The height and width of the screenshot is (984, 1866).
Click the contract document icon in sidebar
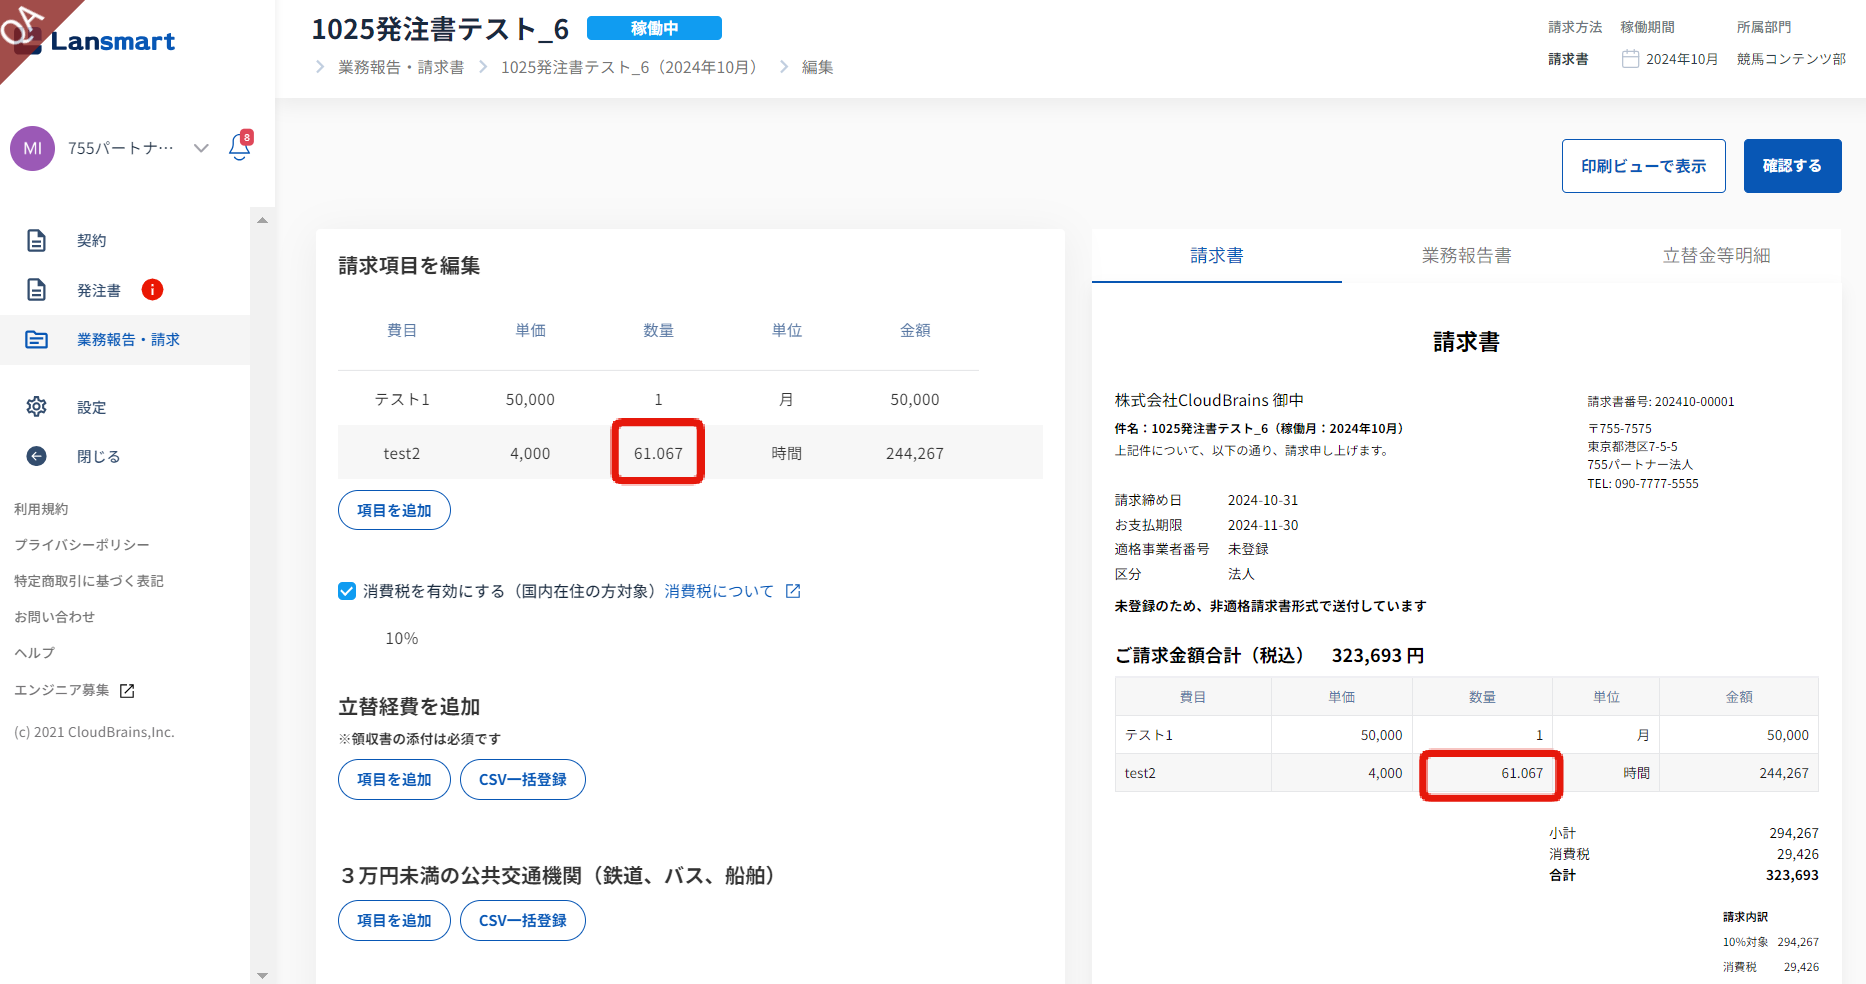(x=37, y=240)
